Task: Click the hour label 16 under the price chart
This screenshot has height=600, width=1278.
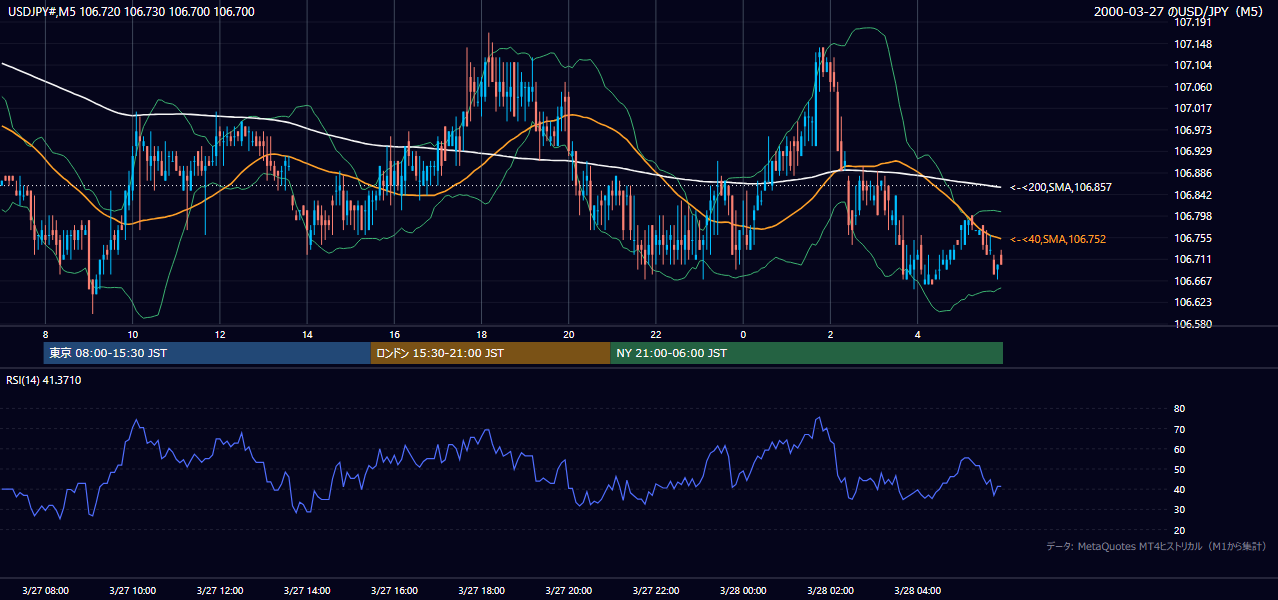Action: 394,334
